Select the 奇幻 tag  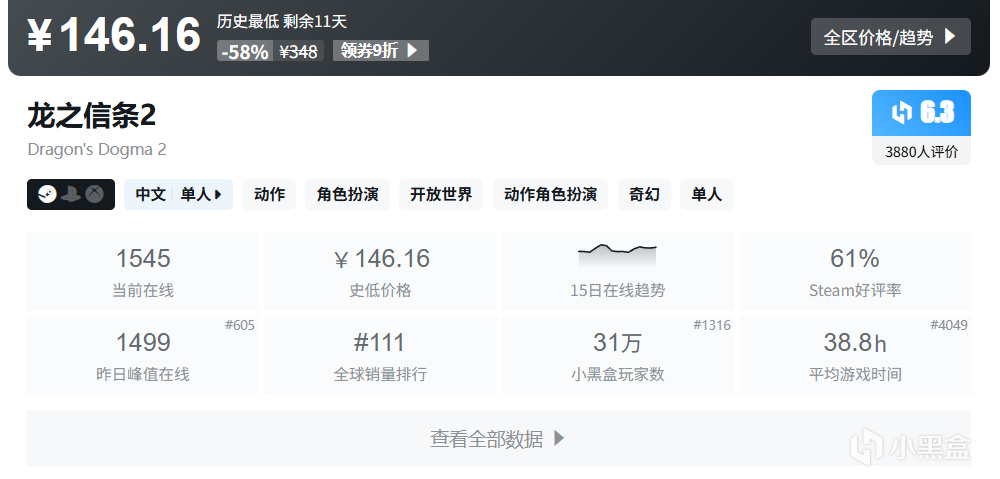[644, 195]
